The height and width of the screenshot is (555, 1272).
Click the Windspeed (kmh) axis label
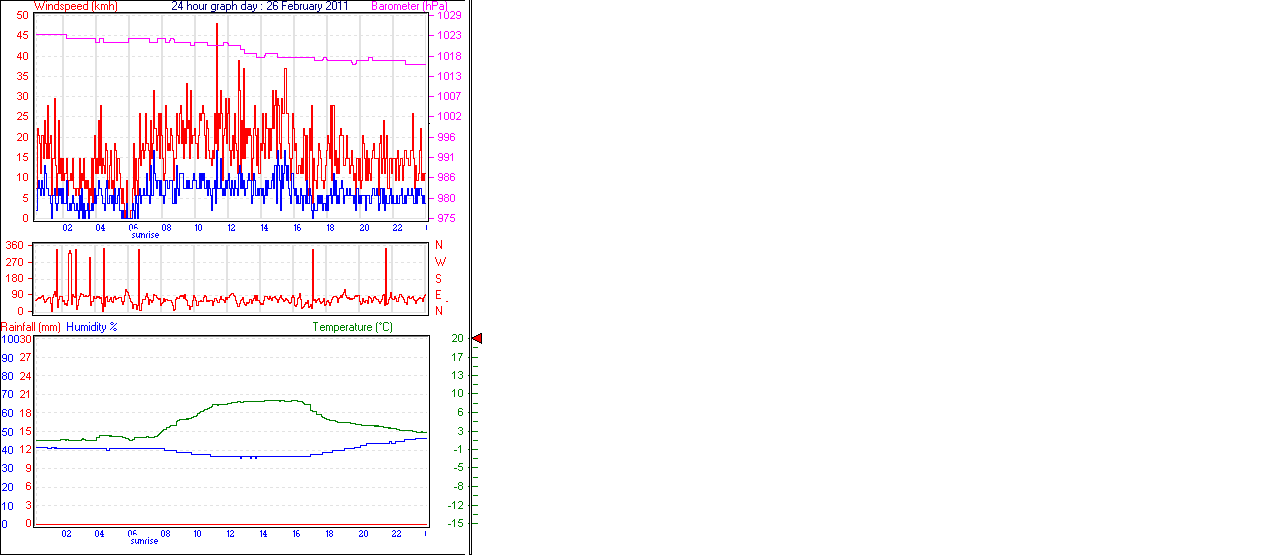(76, 6)
